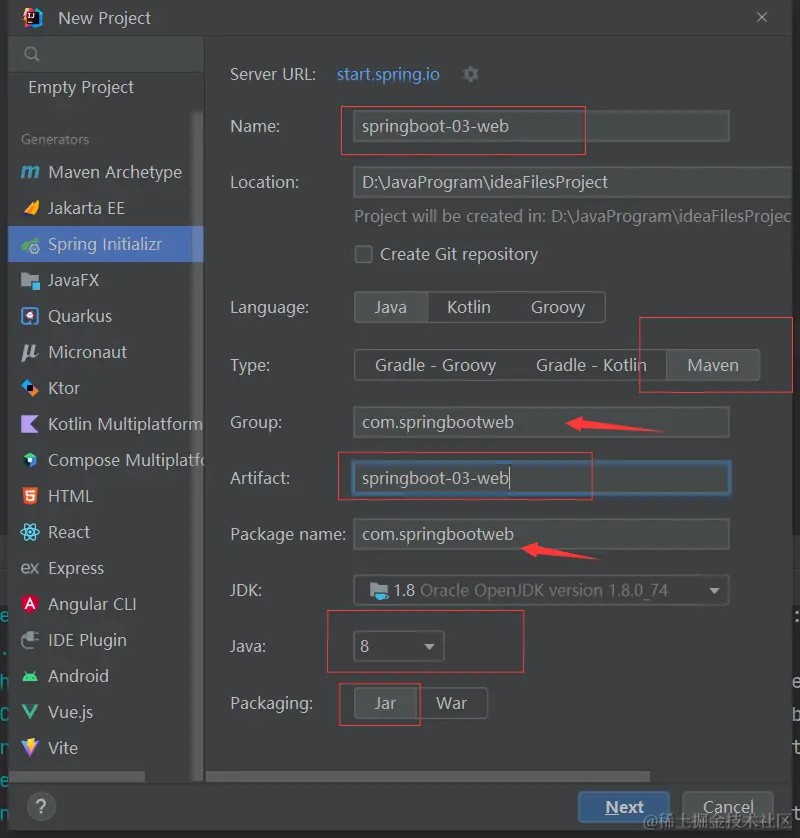Screen dimensions: 800x838
Task: Close the New Project dialog
Action: pyautogui.click(x=762, y=18)
